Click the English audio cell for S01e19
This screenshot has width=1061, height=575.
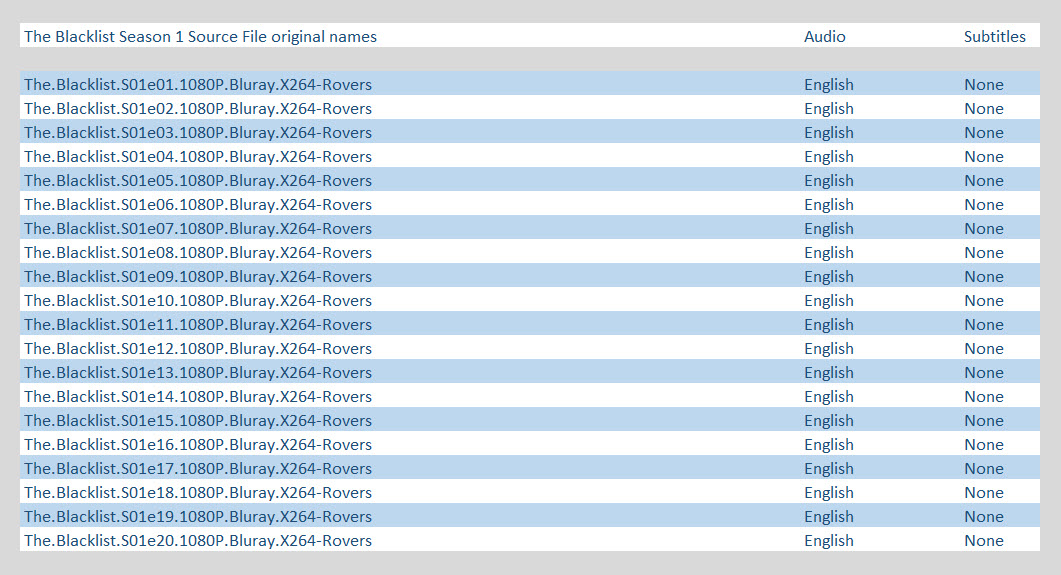coord(829,517)
